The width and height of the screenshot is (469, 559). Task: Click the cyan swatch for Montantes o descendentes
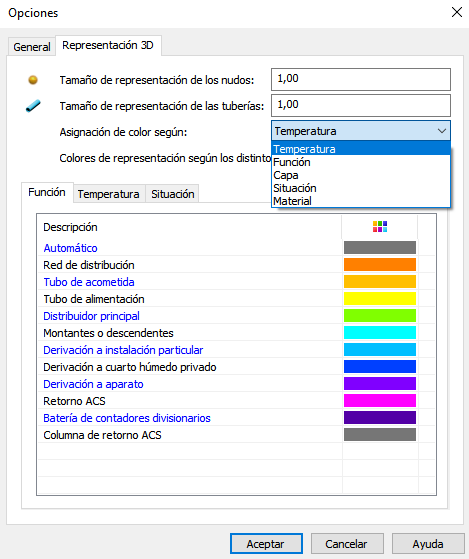tap(380, 333)
